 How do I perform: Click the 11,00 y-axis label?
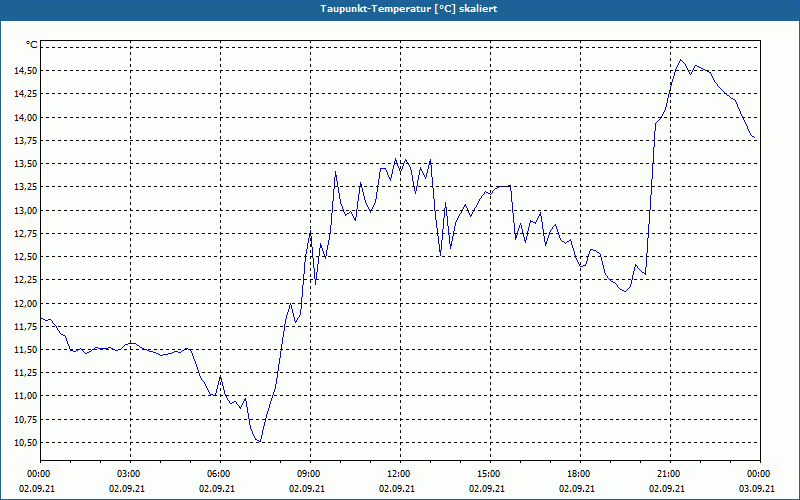(x=25, y=396)
